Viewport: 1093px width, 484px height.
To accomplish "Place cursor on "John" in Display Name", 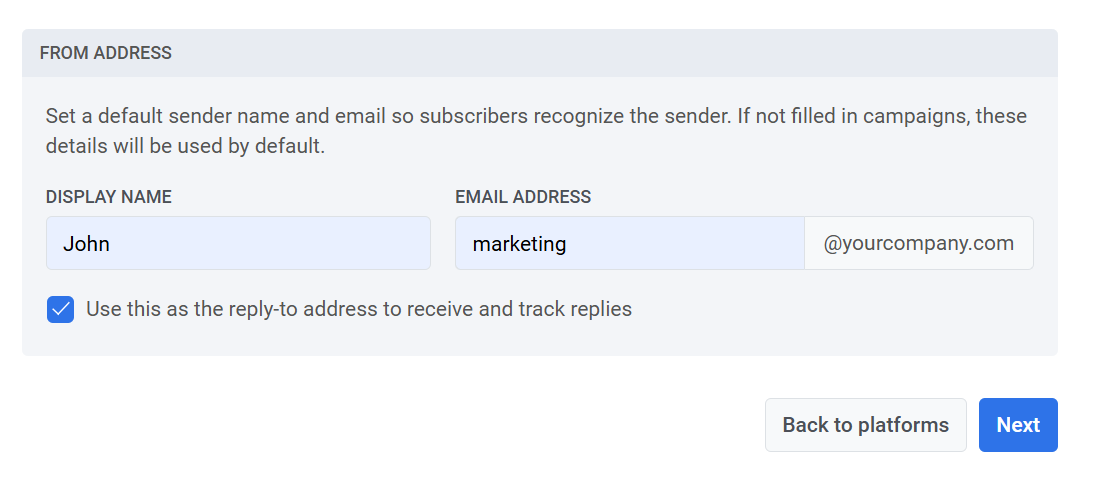I will point(86,243).
